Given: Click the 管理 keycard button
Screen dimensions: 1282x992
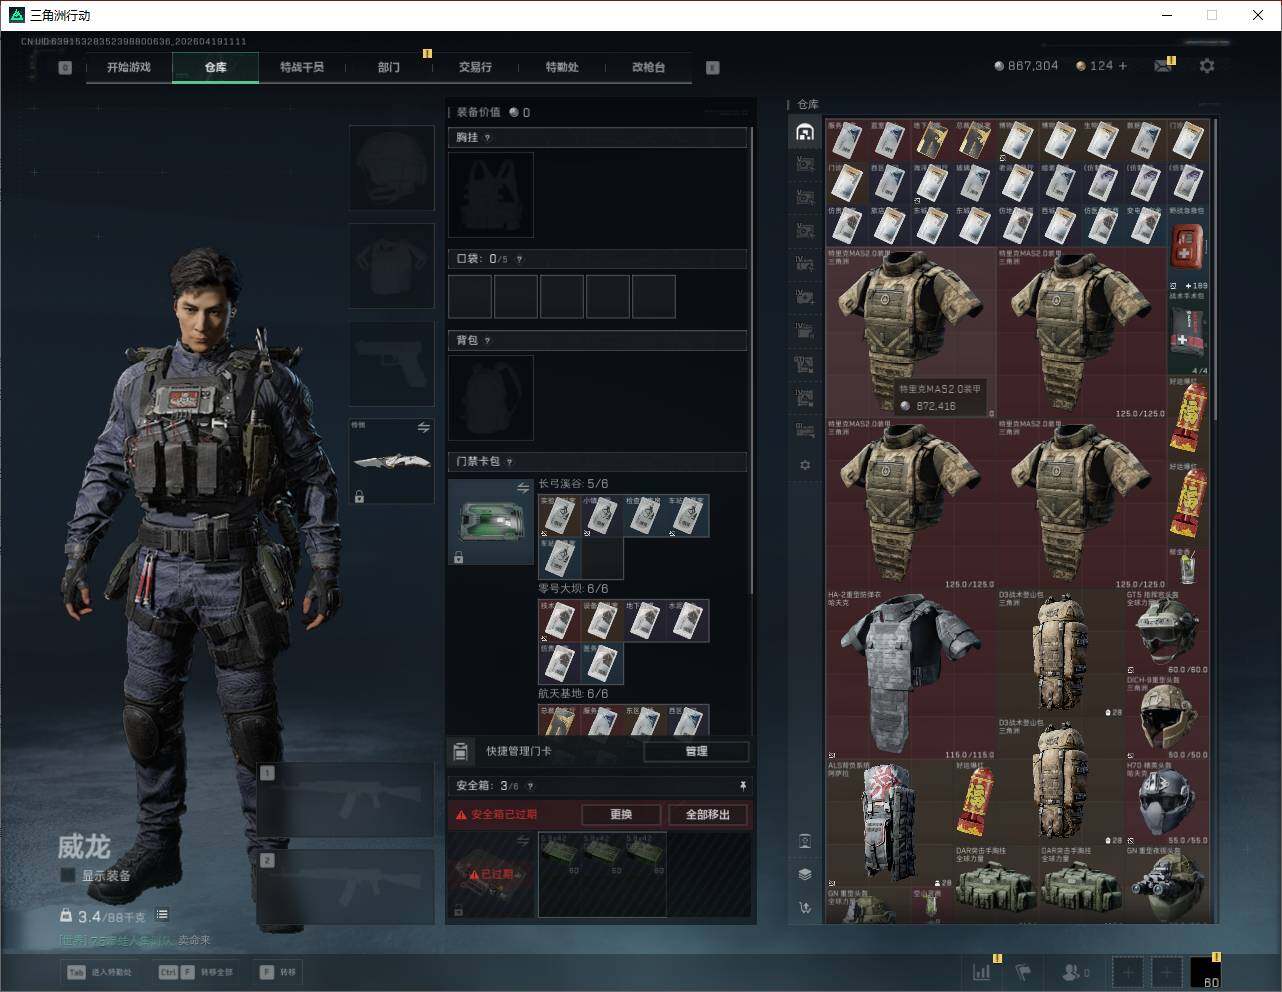Looking at the screenshot, I should (697, 751).
